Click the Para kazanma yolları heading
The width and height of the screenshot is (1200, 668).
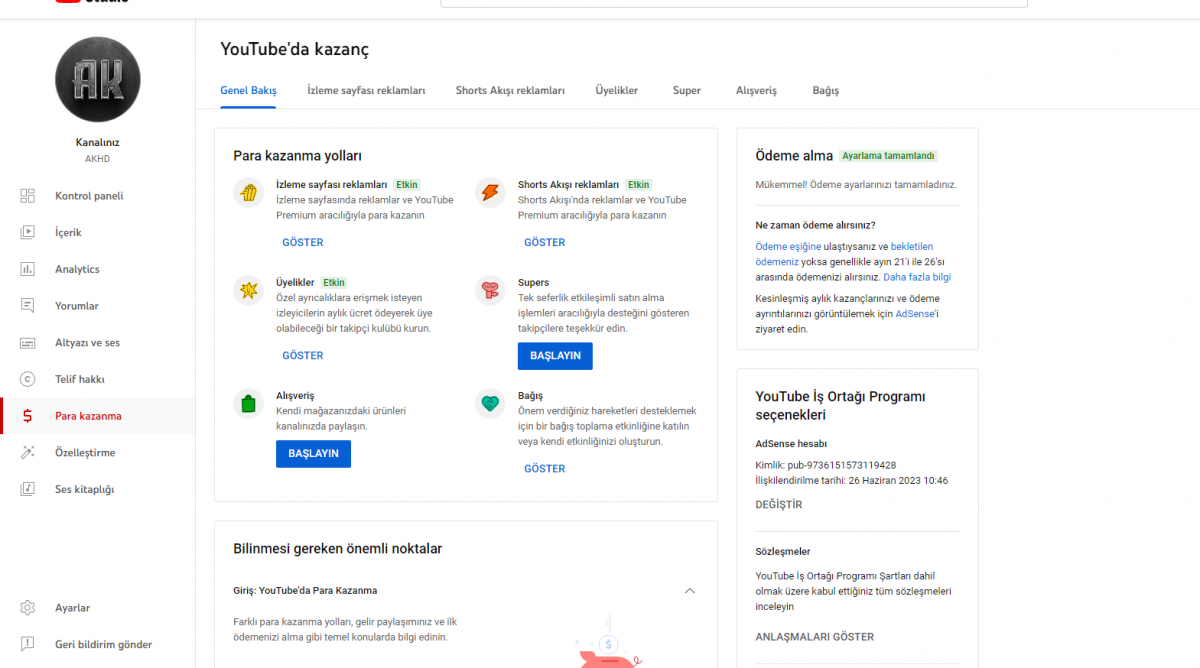tap(297, 156)
